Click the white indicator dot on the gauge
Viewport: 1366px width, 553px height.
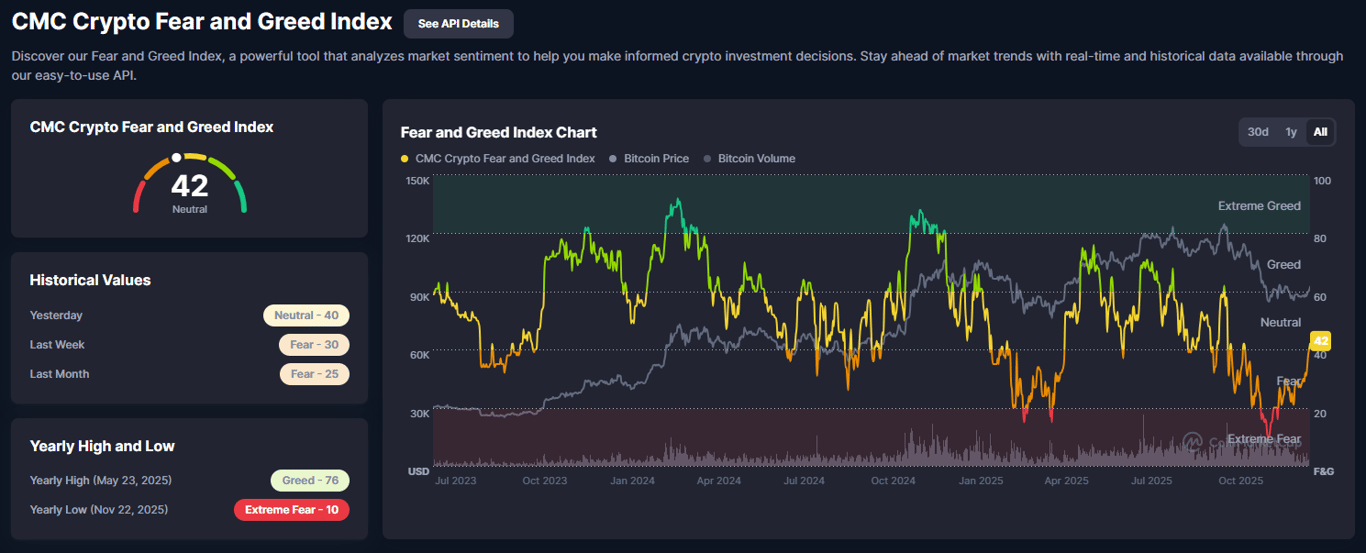(177, 157)
